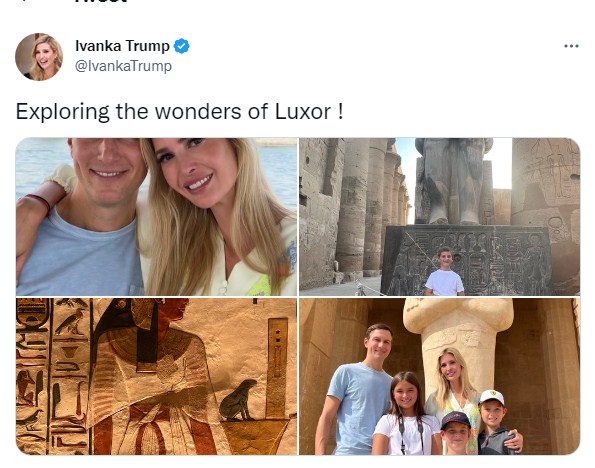Click the blue verified checkmark badge
The height and width of the screenshot is (468, 595).
(x=181, y=46)
